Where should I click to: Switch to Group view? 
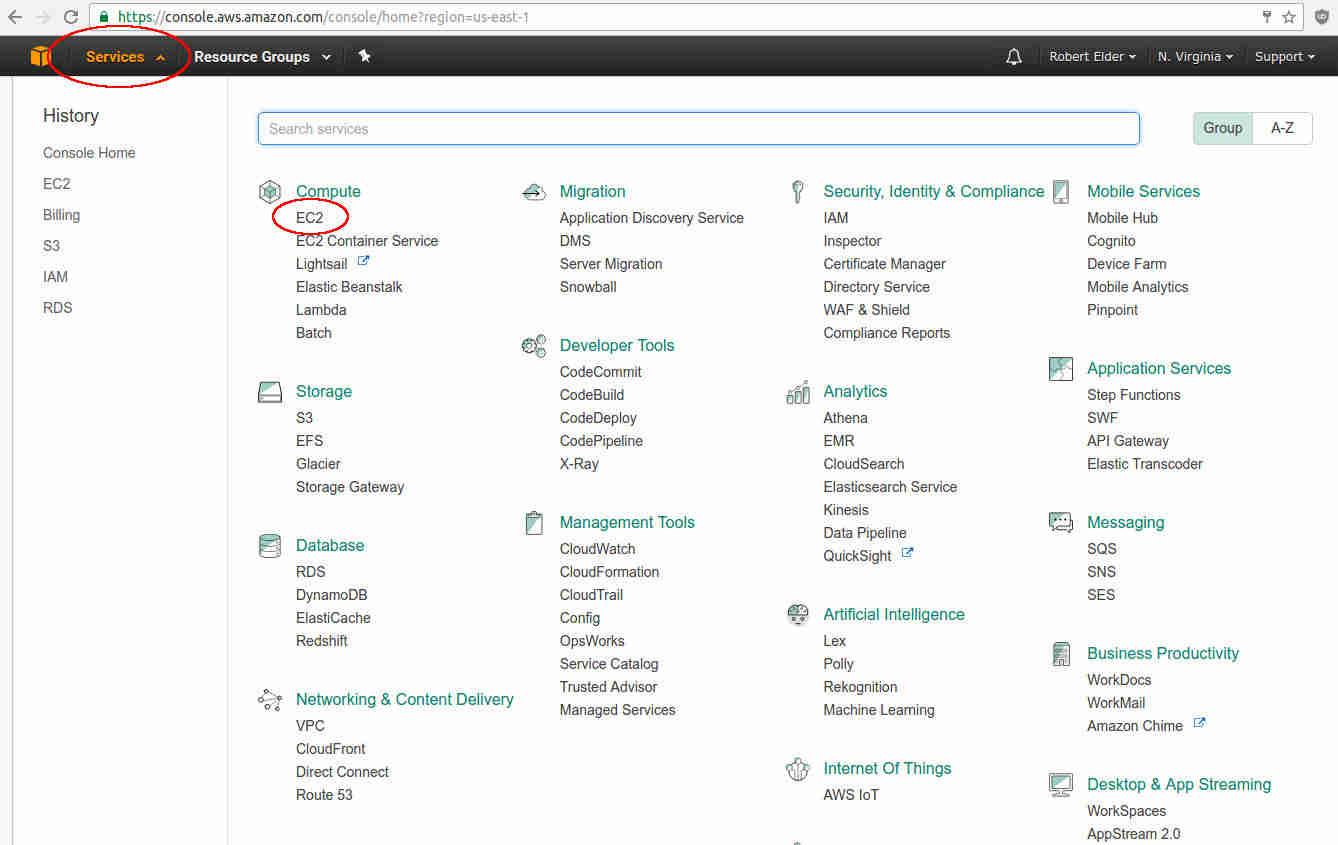1222,128
